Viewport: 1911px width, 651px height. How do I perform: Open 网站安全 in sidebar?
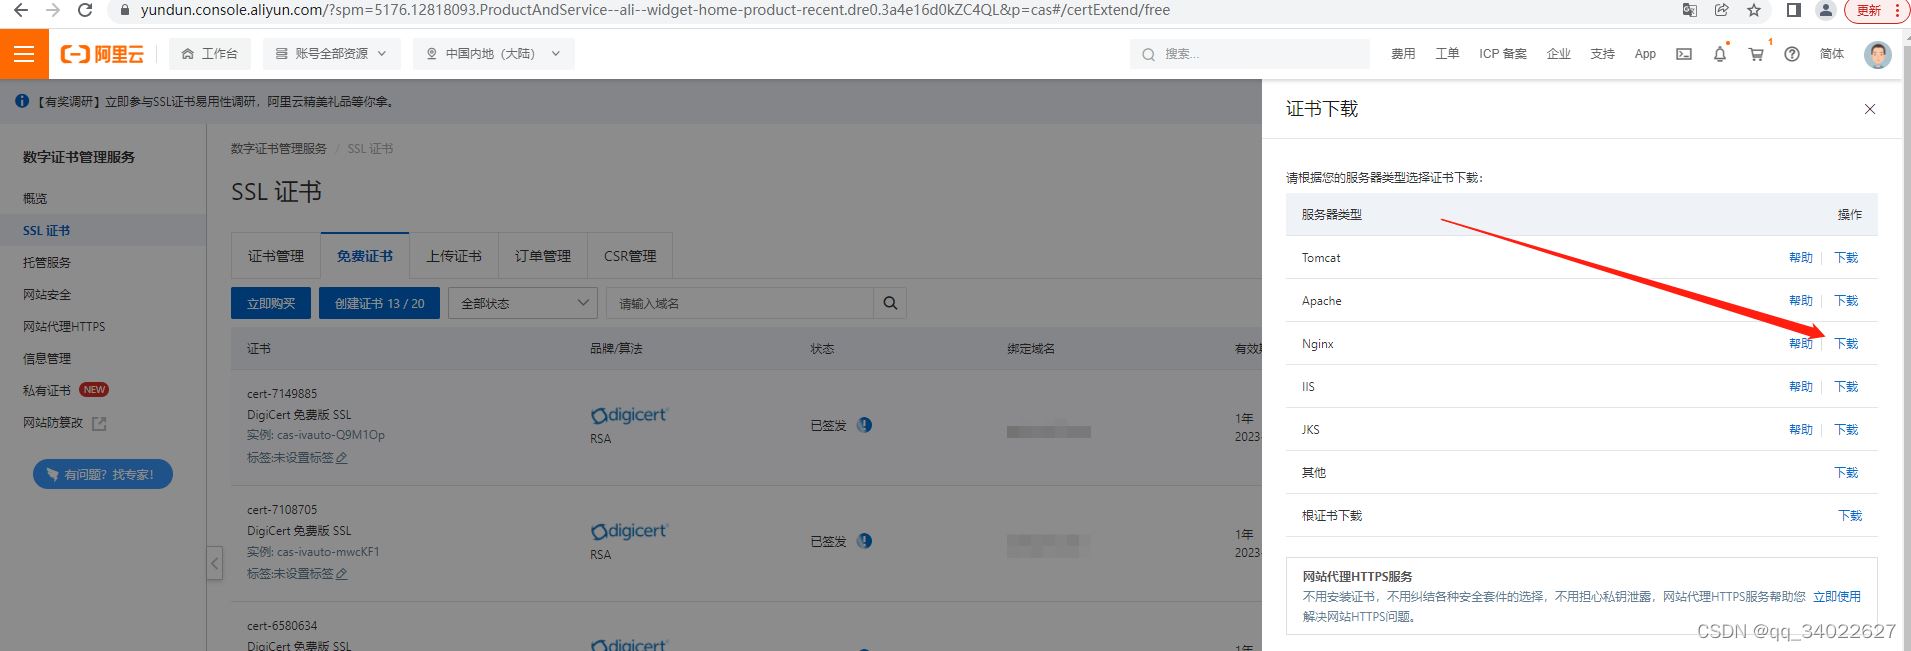[x=47, y=295]
